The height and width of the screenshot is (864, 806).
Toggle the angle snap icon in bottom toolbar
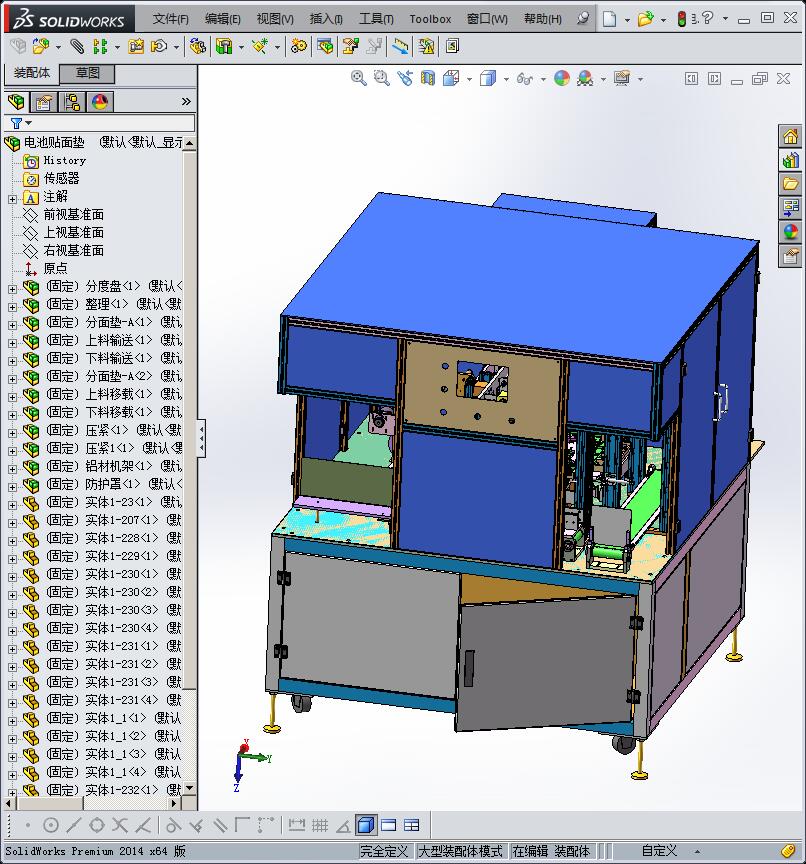[x=343, y=825]
